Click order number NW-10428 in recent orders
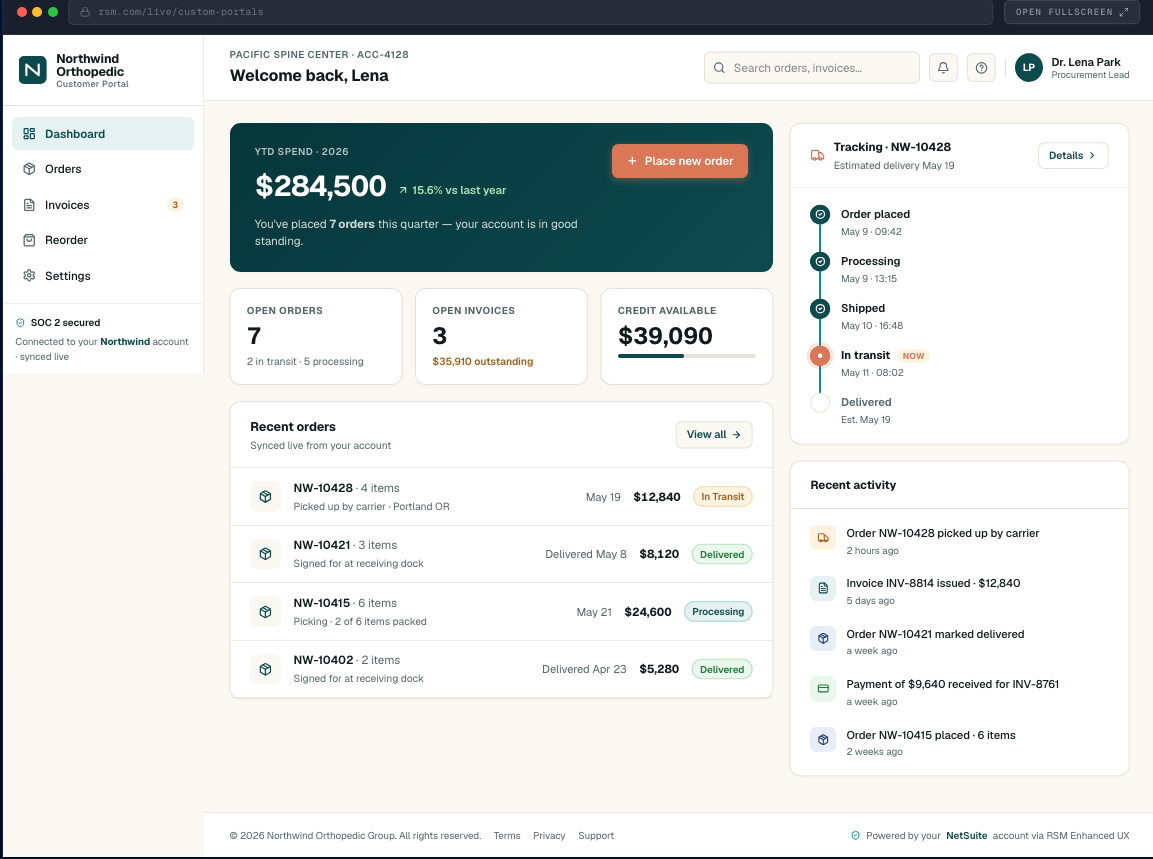The width and height of the screenshot is (1153, 859). [x=323, y=488]
